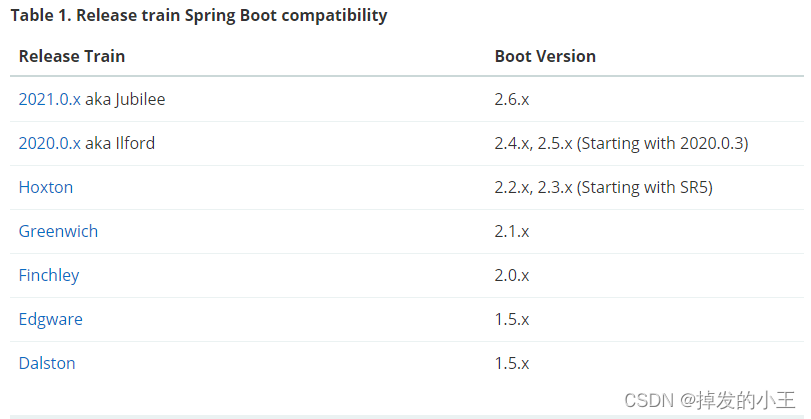
Task: Follow the Finchley link
Action: [x=49, y=275]
